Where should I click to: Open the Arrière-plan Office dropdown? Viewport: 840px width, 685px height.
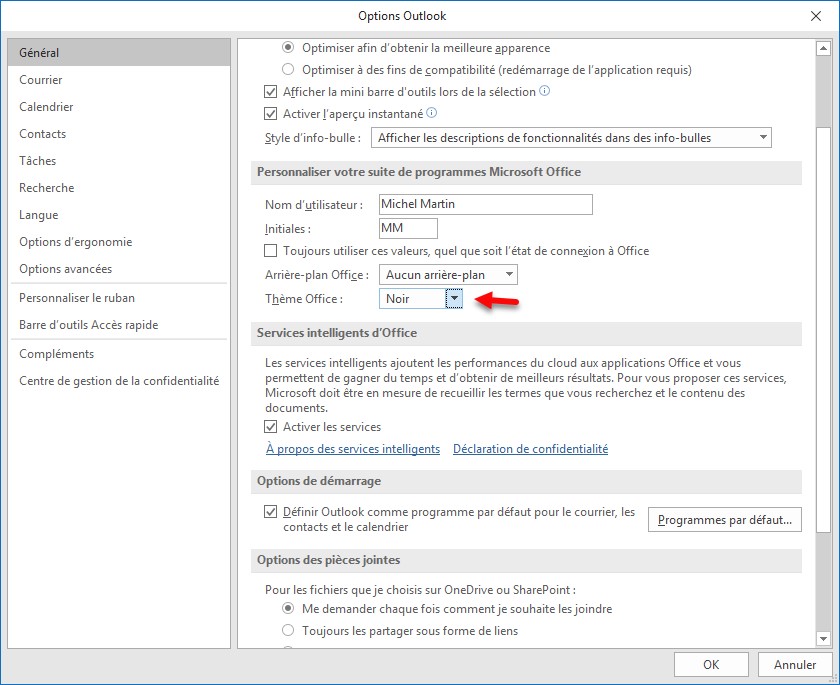point(448,275)
